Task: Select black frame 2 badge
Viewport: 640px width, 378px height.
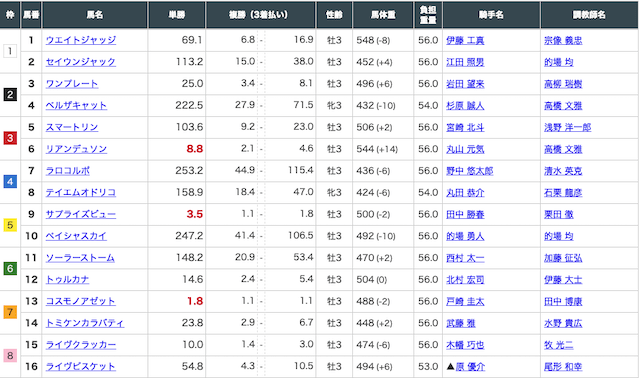Action: pos(10,95)
